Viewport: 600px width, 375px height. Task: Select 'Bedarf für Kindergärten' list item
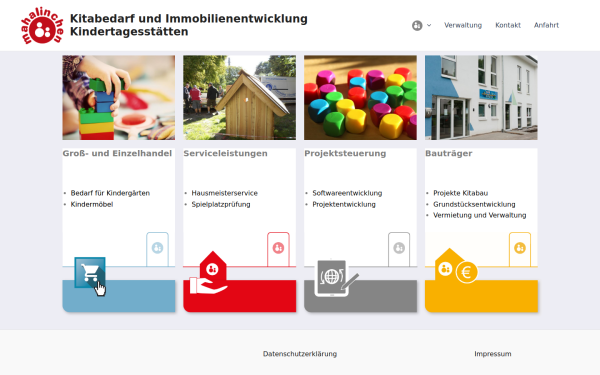pyautogui.click(x=110, y=193)
